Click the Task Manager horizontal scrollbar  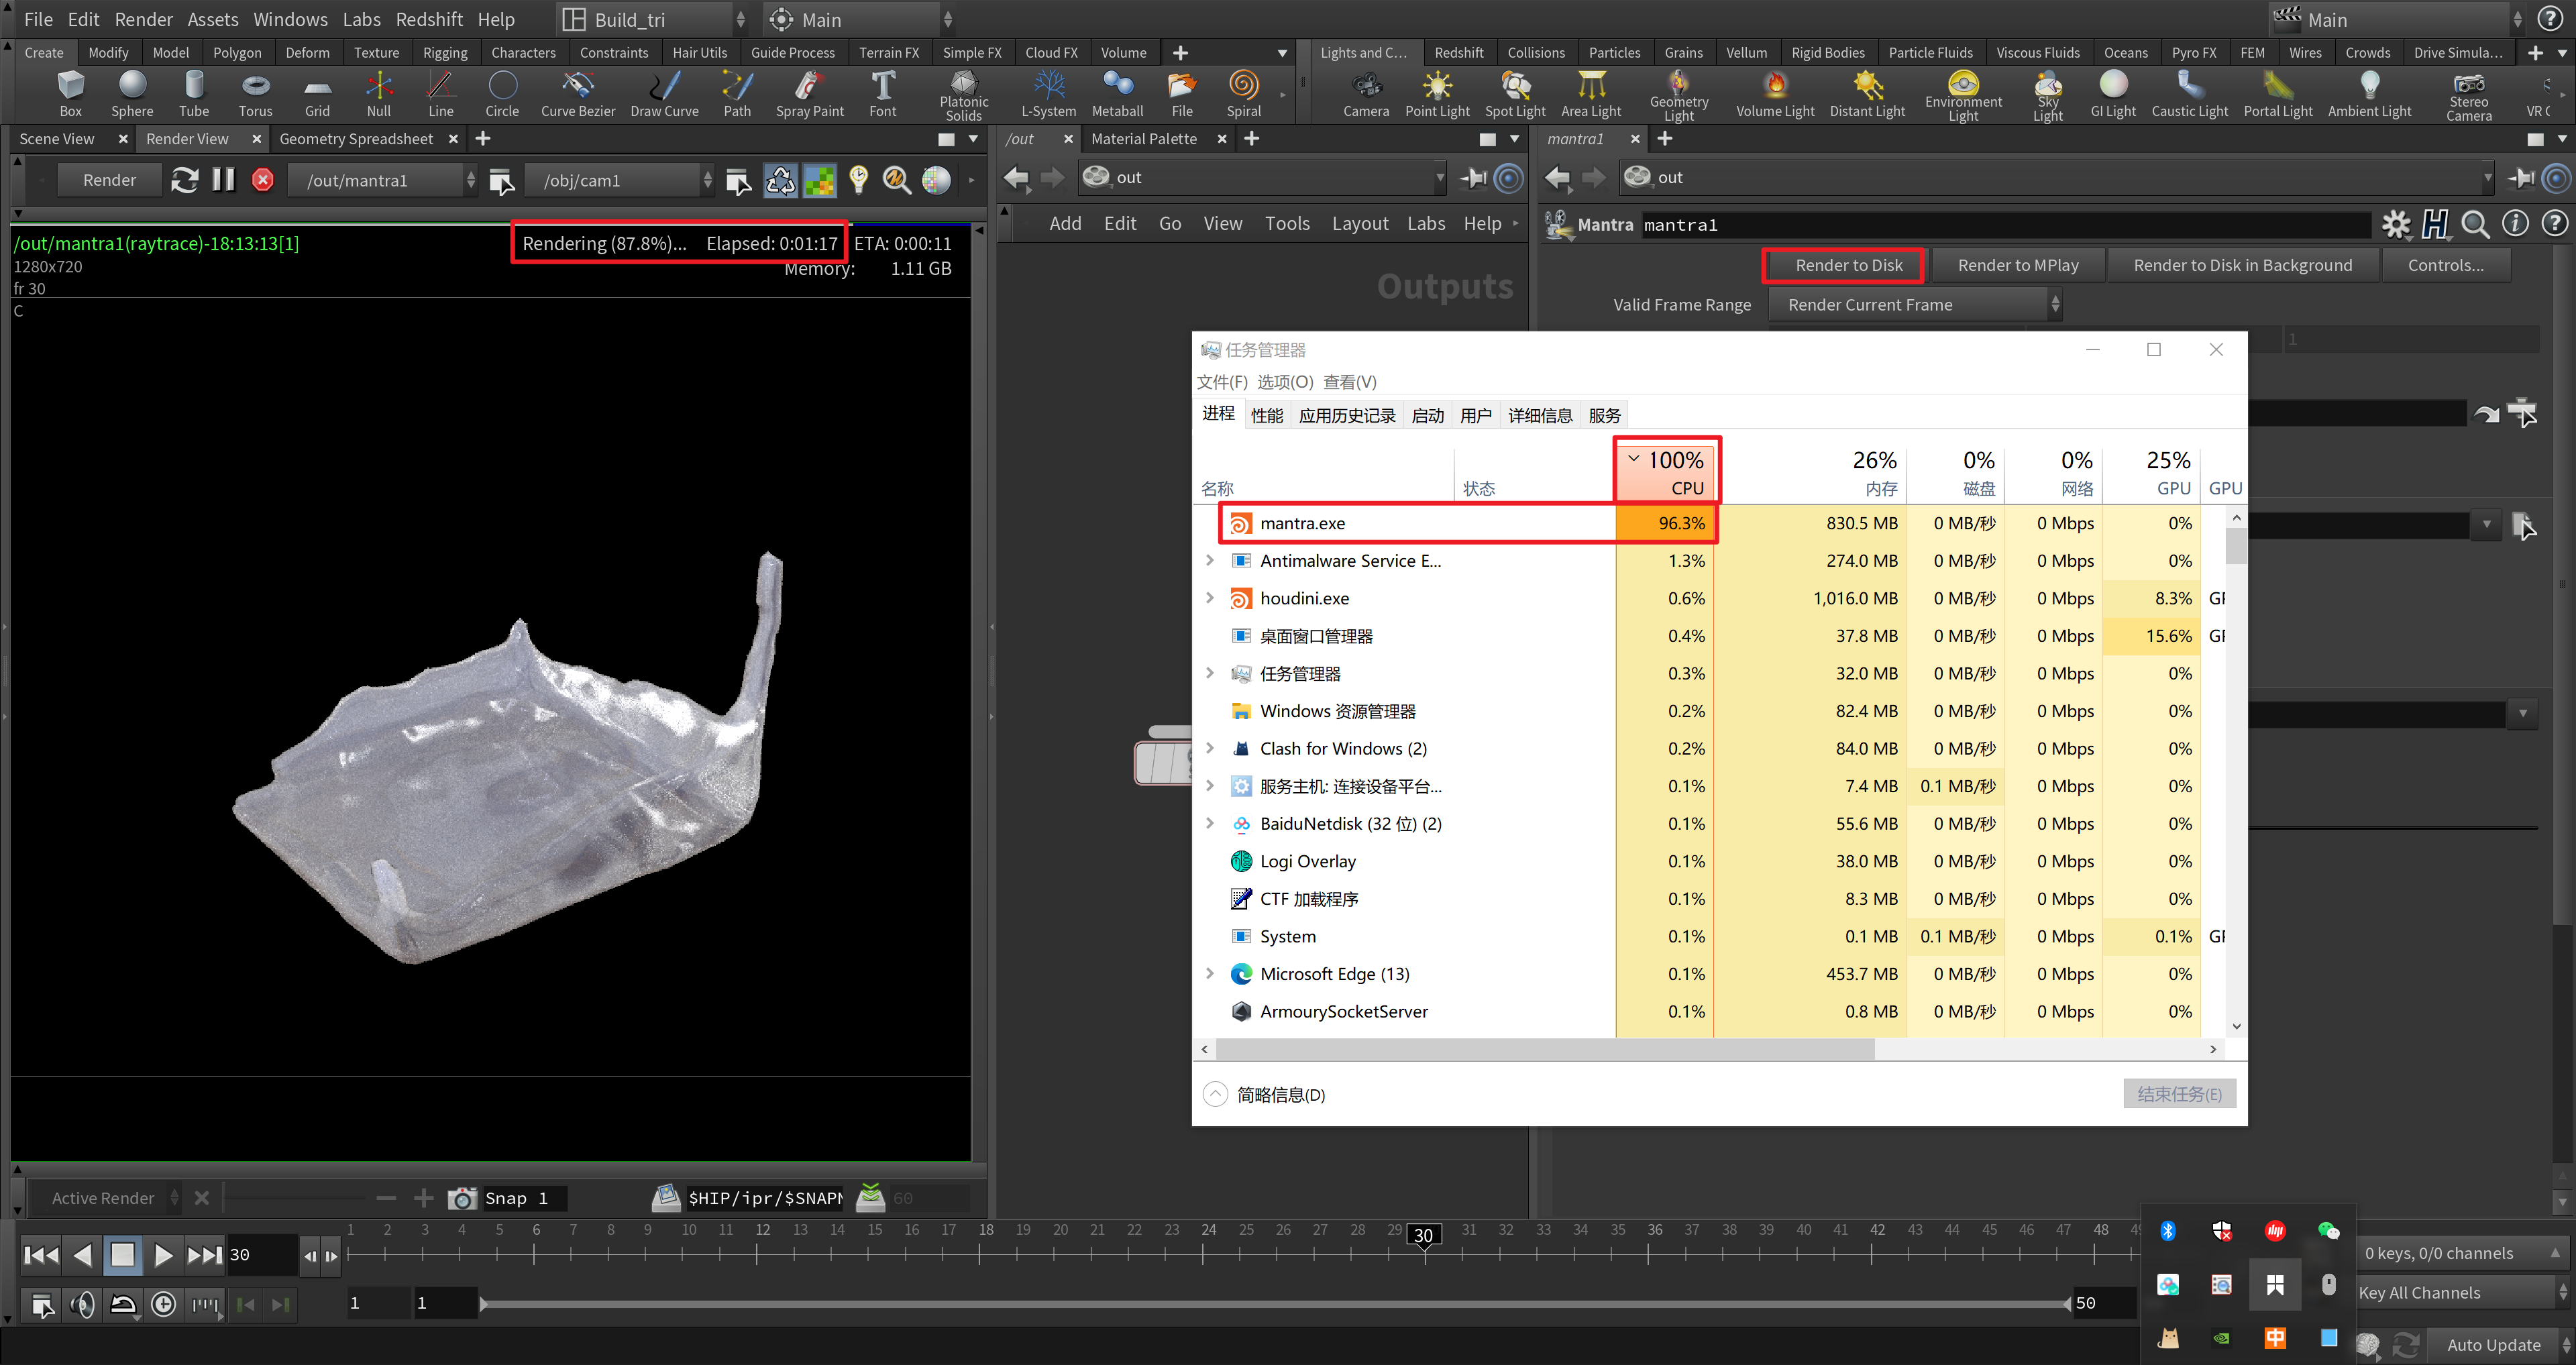[1545, 1049]
